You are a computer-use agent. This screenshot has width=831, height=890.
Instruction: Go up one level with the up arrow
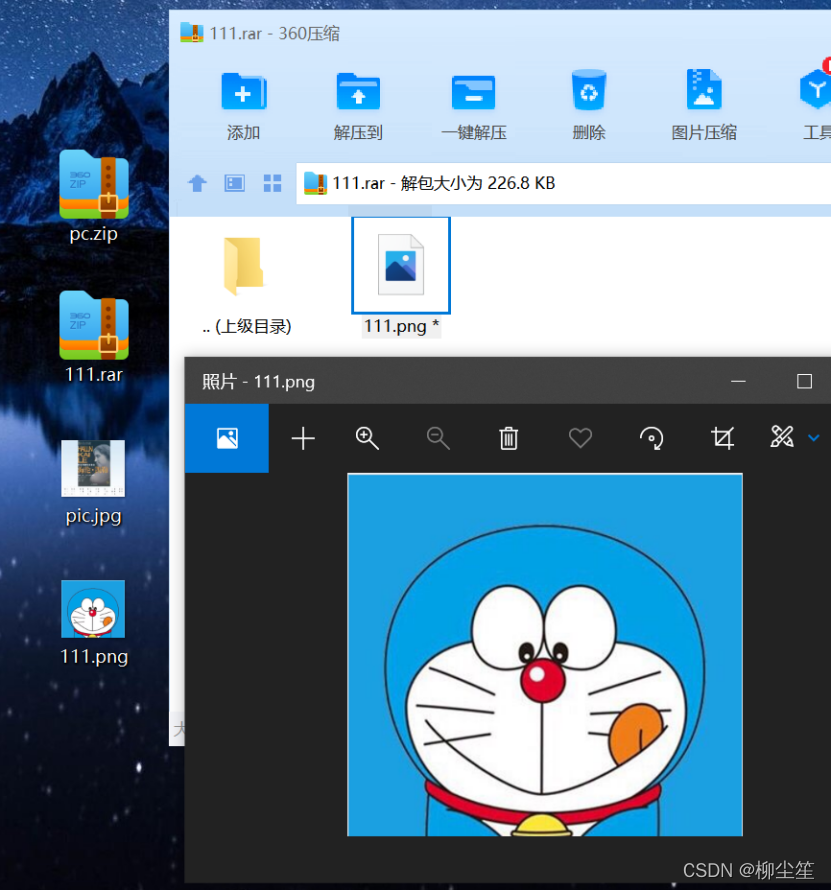197,183
